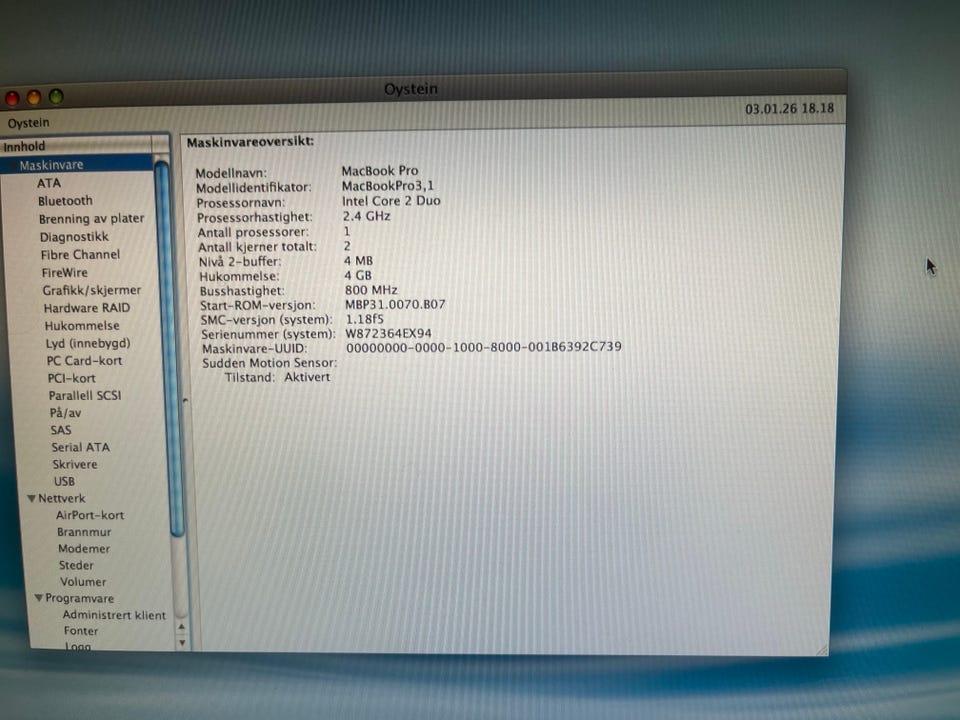Click the serial number W872364EX94
Image resolution: width=960 pixels, height=720 pixels.
(388, 334)
